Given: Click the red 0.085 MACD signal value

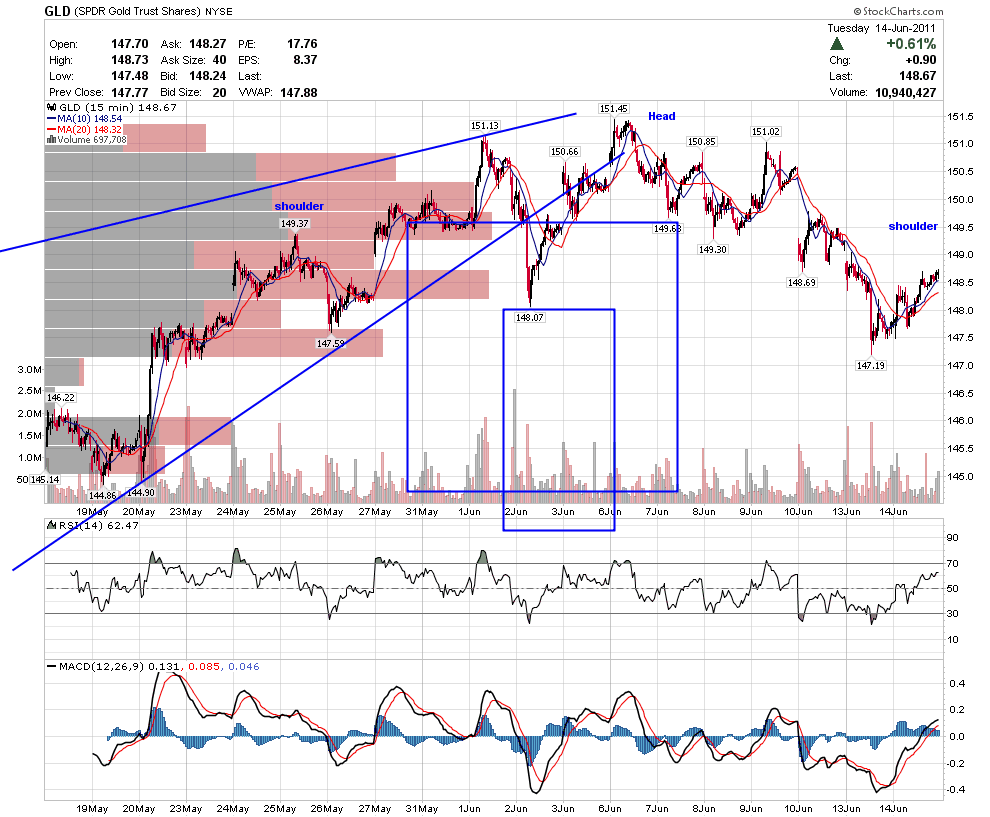Looking at the screenshot, I should click(x=204, y=667).
